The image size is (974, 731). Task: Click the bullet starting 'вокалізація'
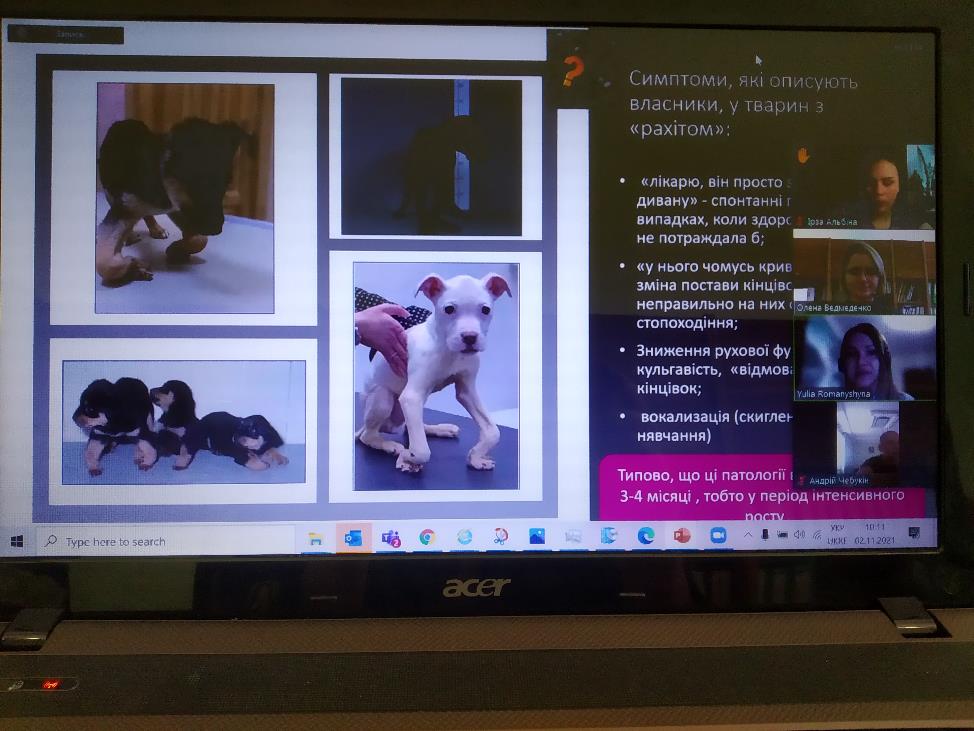coord(714,426)
